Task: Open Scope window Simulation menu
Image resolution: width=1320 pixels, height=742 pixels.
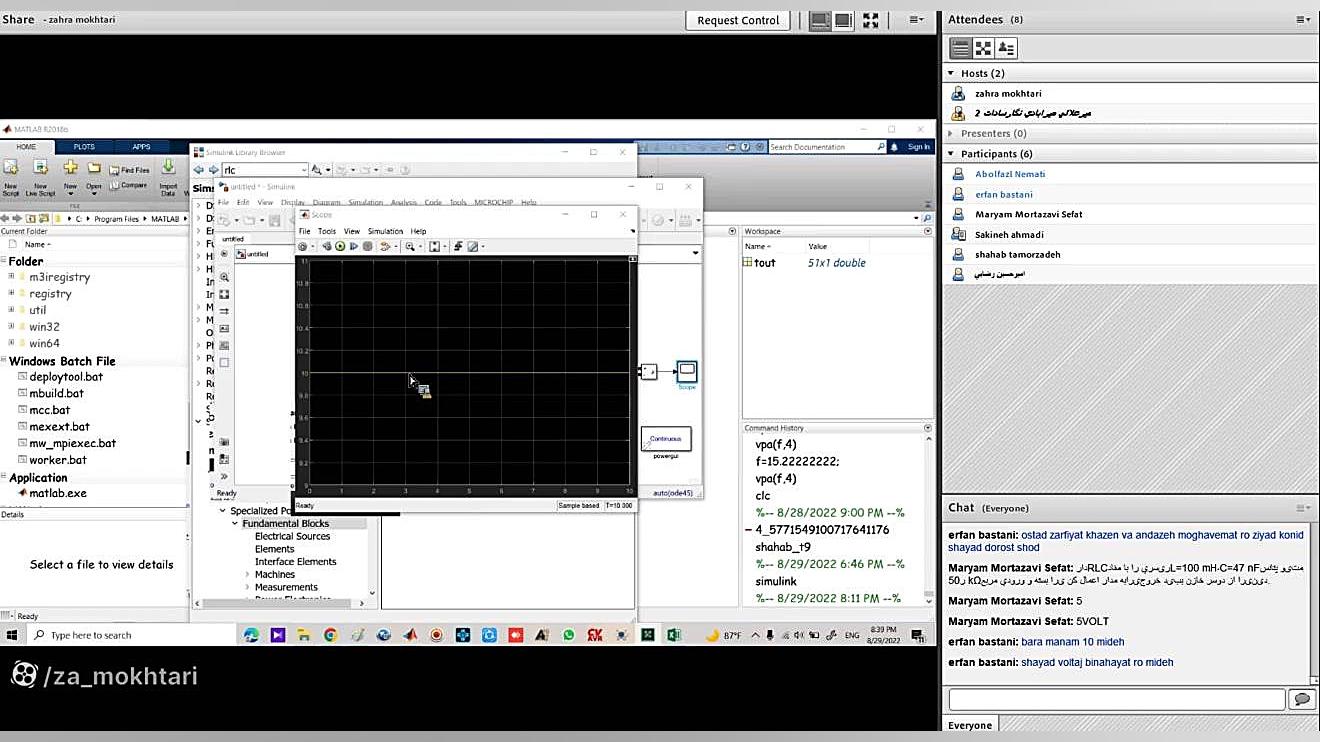Action: pos(385,231)
